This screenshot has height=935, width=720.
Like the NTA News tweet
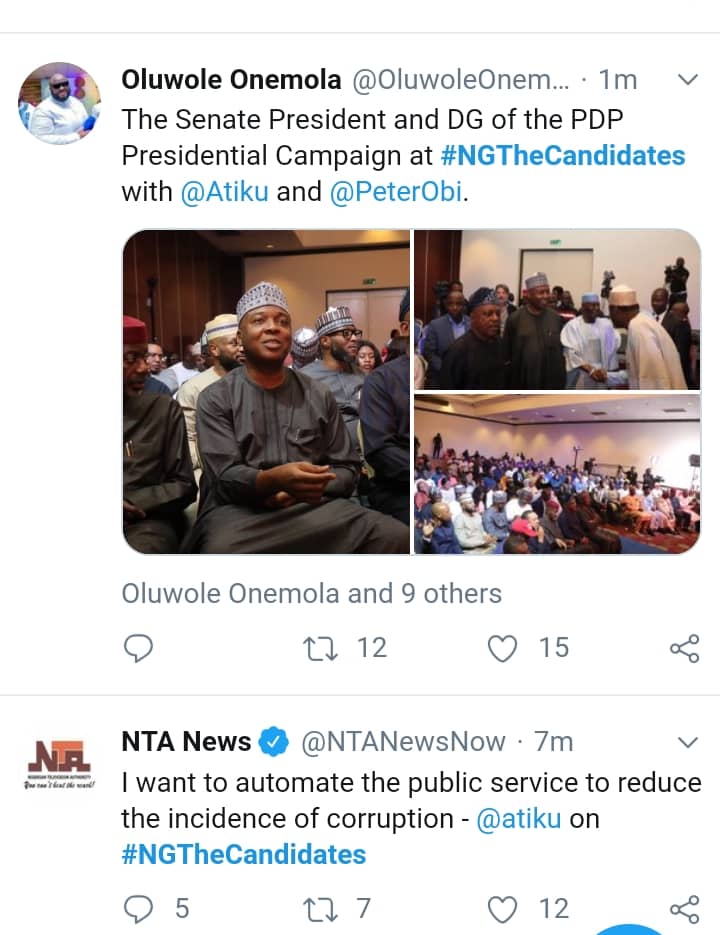(502, 908)
